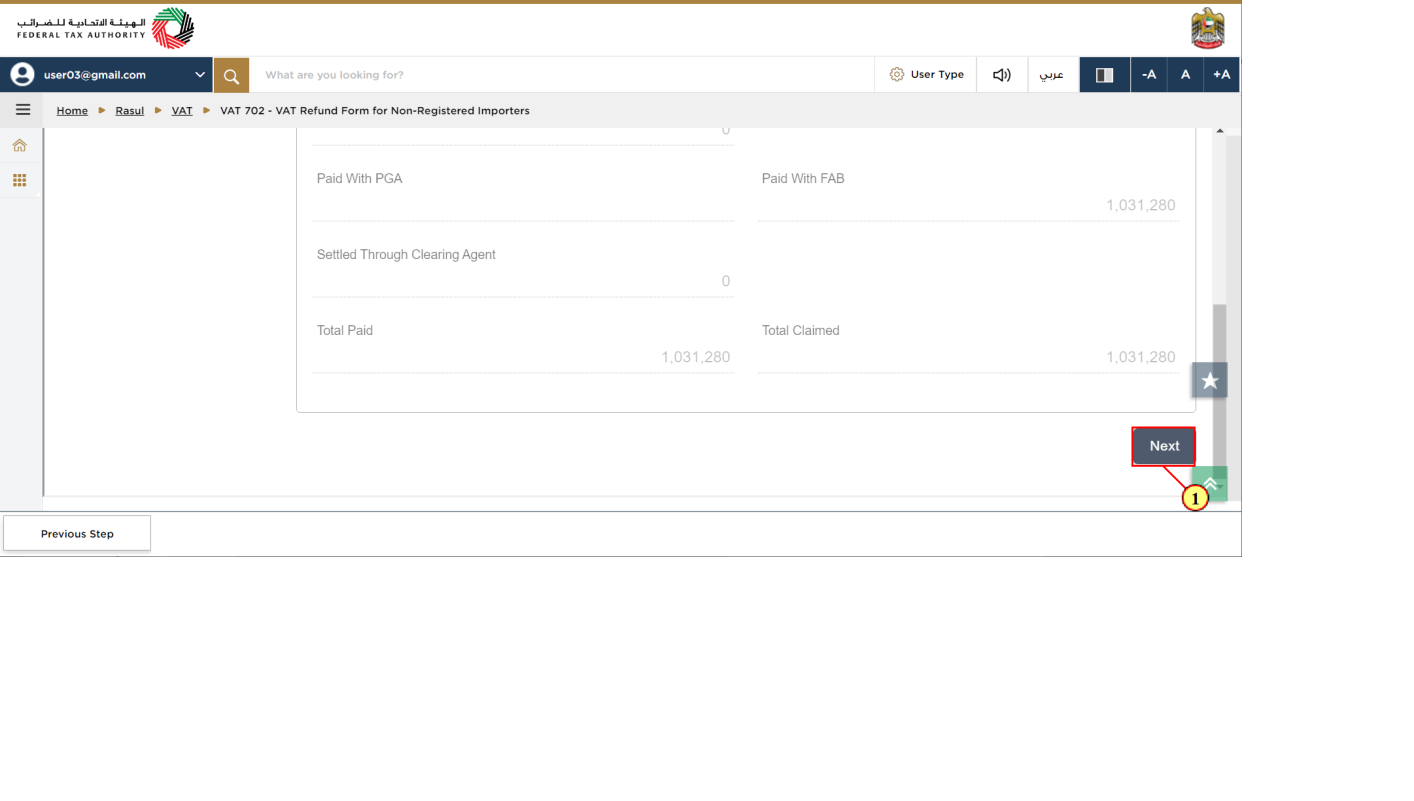Click the UAE emblem logo
Image resolution: width=1414 pixels, height=801 pixels.
click(x=1208, y=28)
